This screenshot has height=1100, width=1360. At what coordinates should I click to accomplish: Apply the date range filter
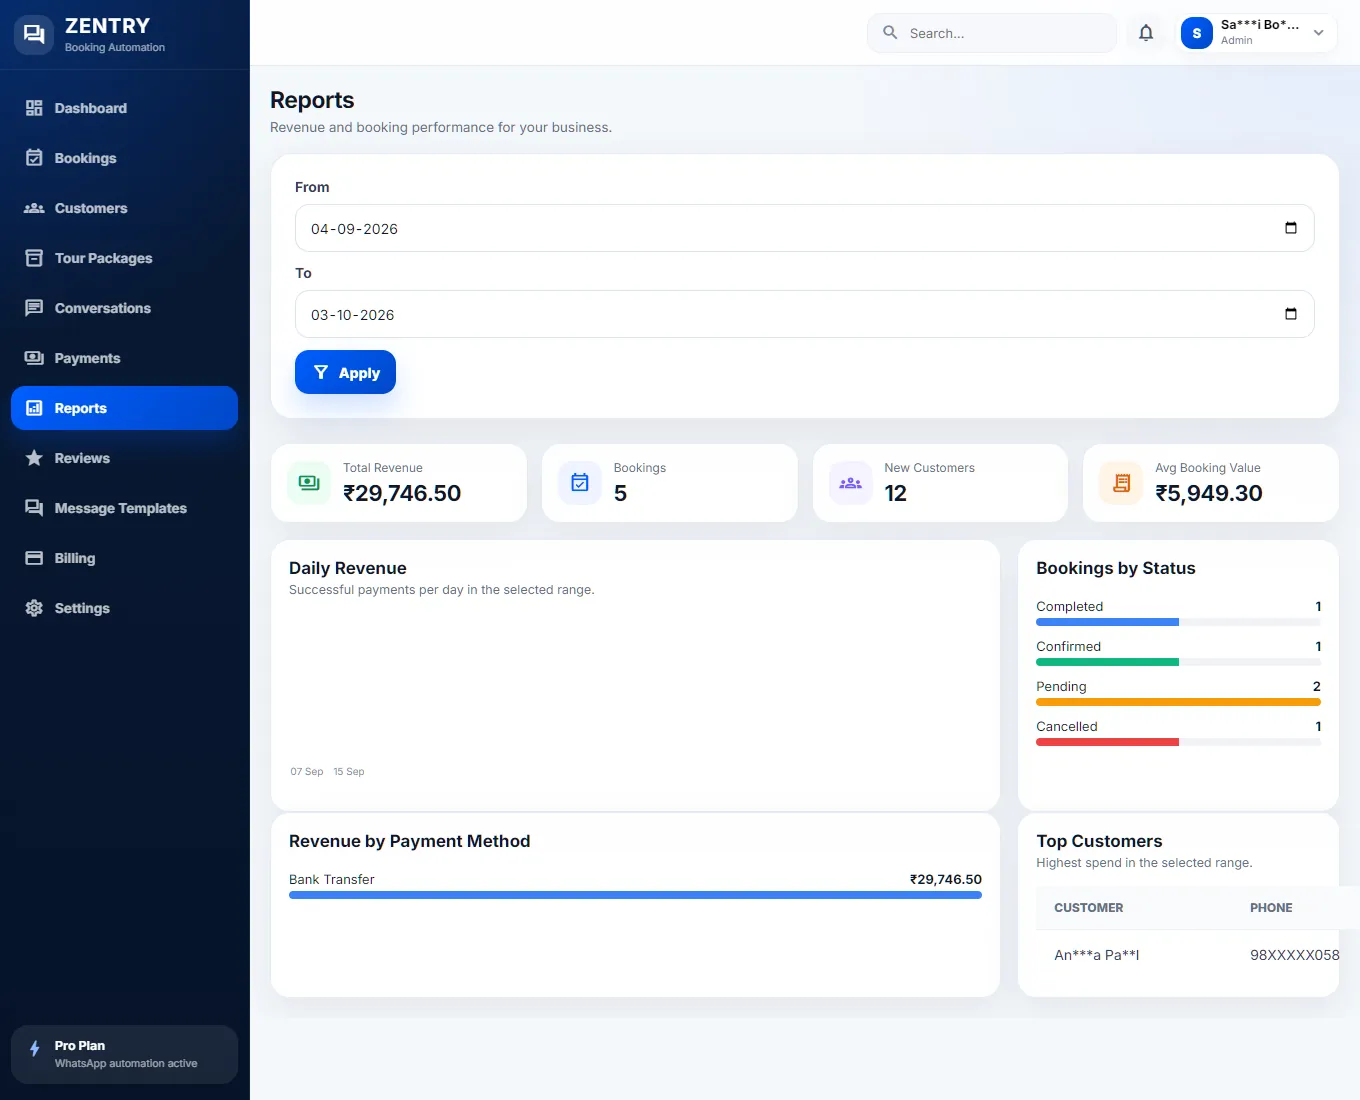coord(345,372)
